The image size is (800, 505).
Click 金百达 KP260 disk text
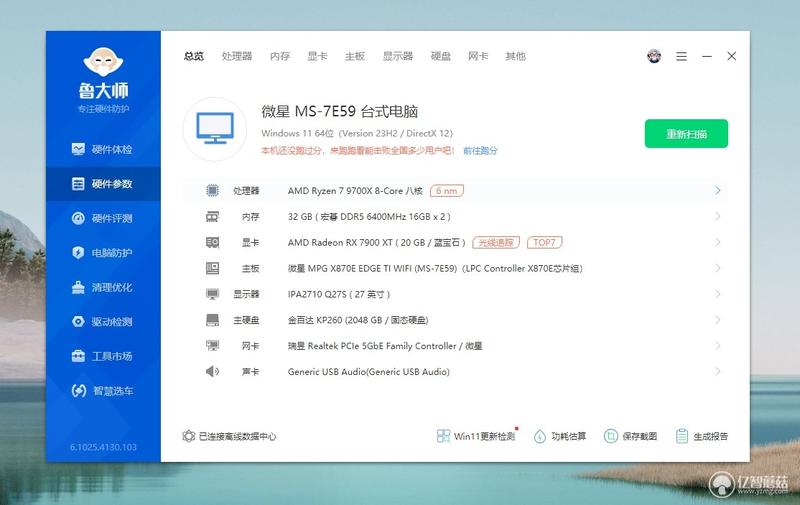point(358,320)
